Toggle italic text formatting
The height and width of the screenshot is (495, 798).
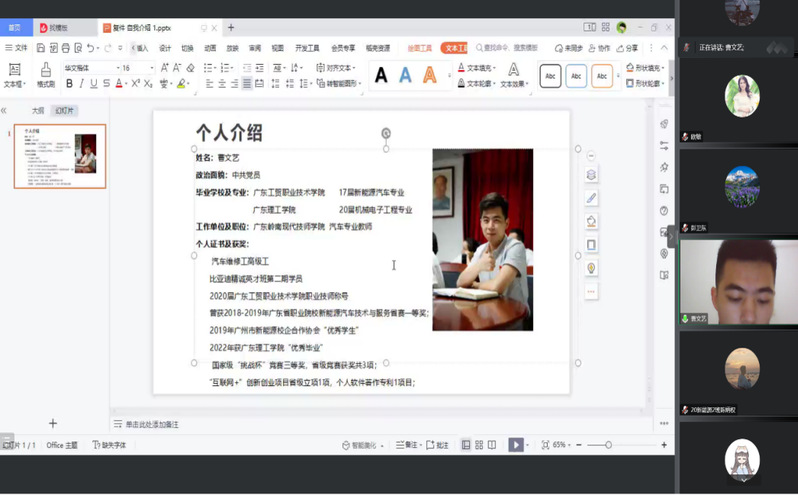(82, 84)
